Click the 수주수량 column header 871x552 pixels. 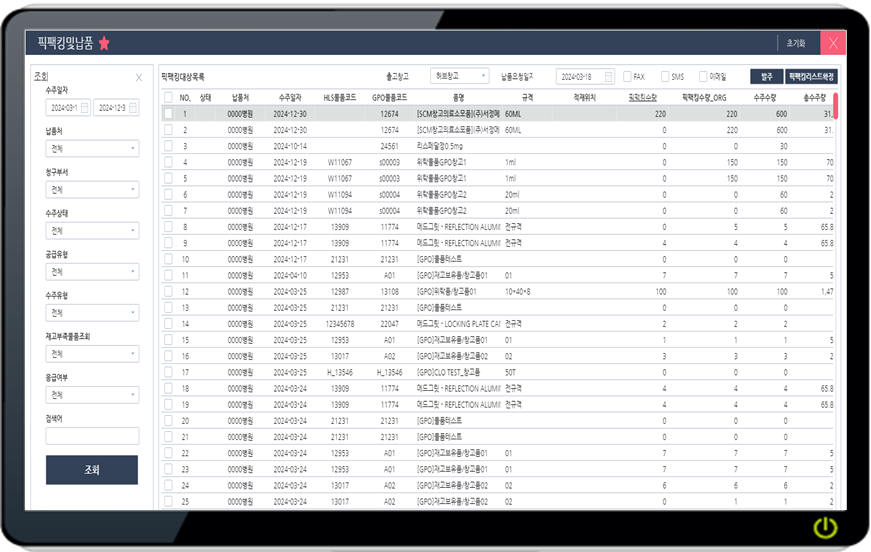pos(765,98)
